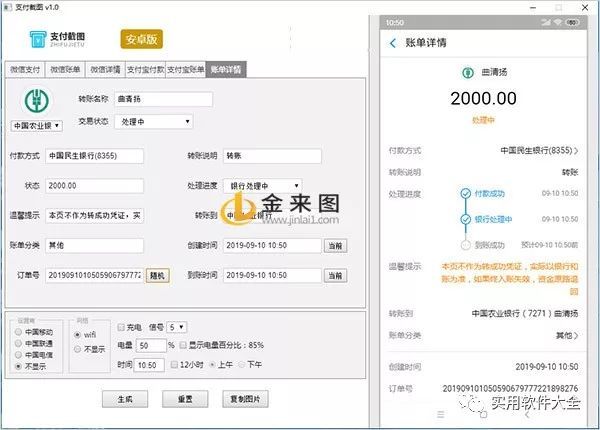Switch to the 支付宝账单 tab
The width and height of the screenshot is (600, 430).
(x=186, y=70)
